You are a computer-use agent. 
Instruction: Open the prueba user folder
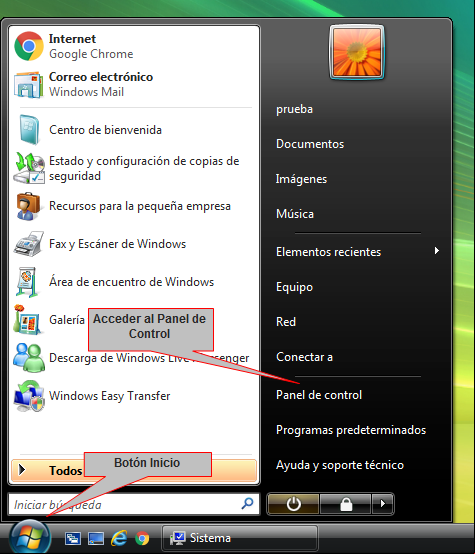point(294,109)
